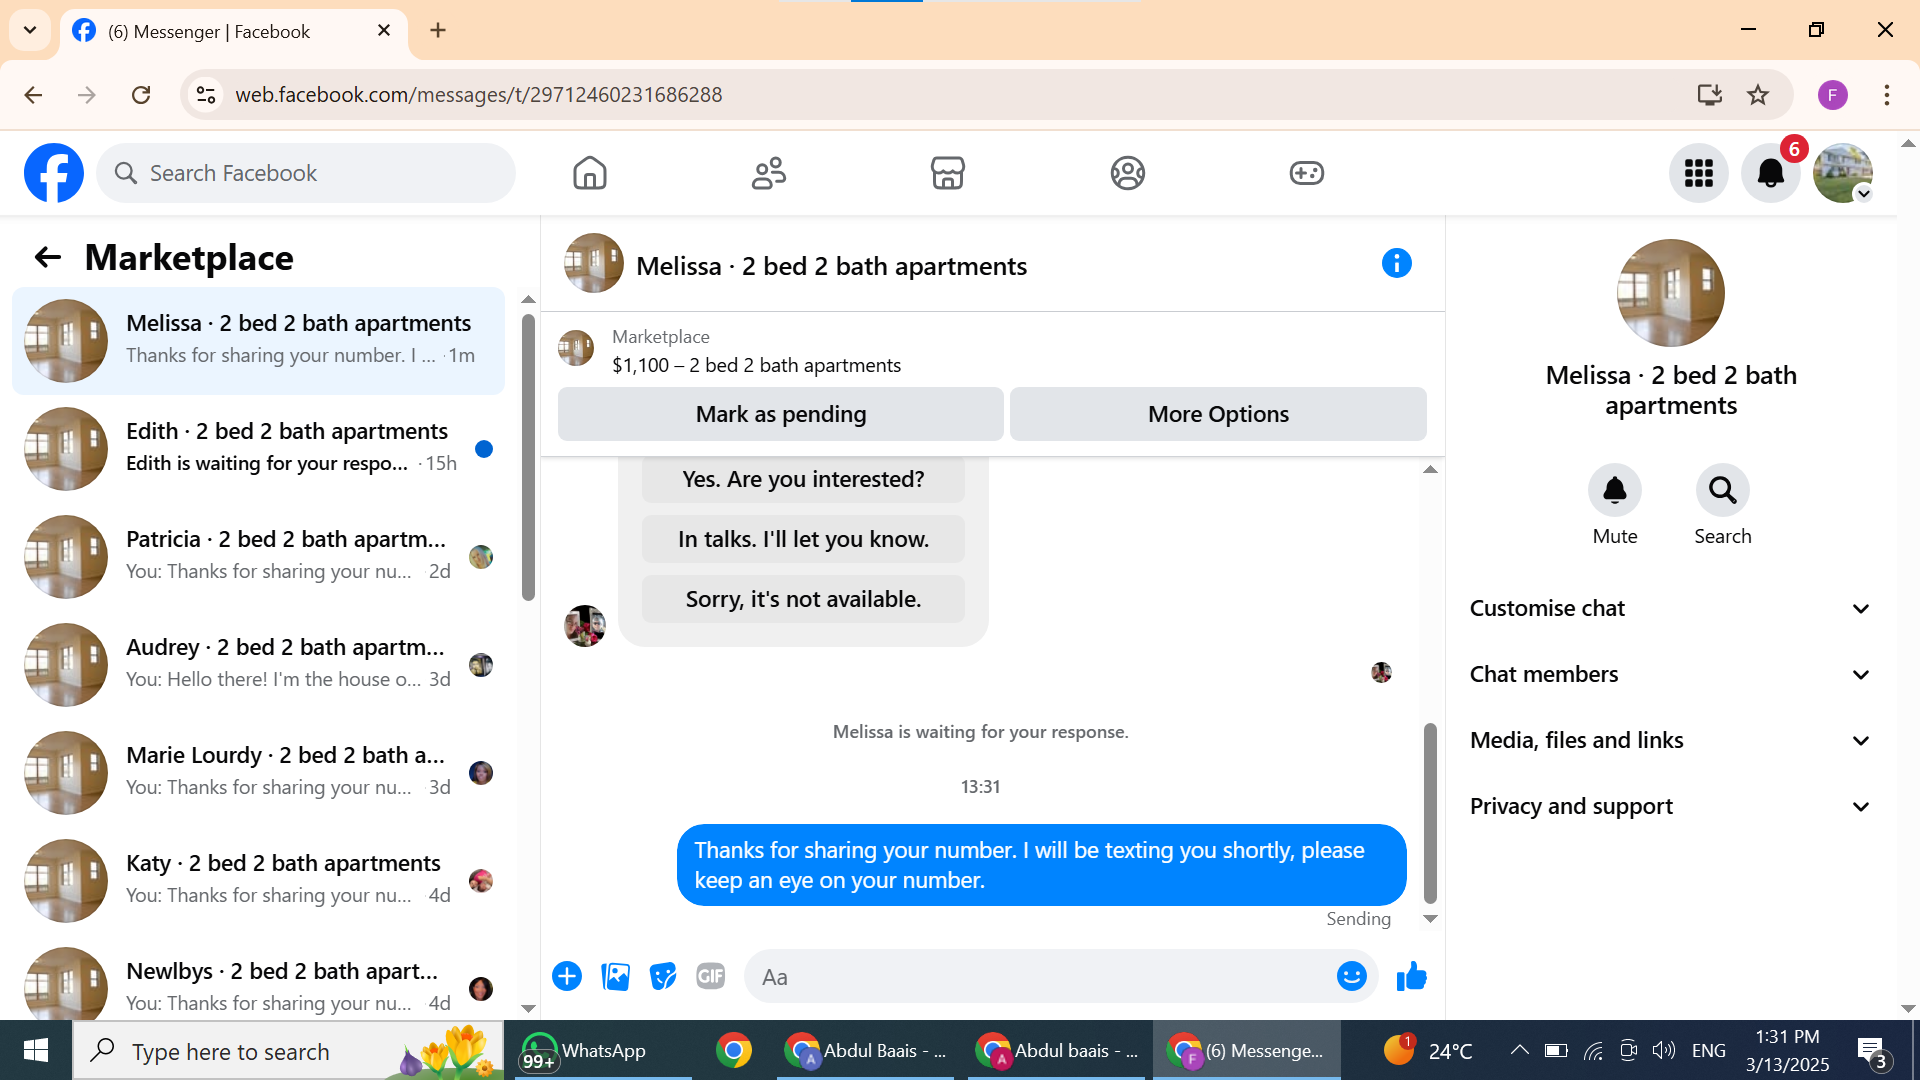Viewport: 1920px width, 1080px height.
Task: Open the Marketplace storefront icon
Action: (948, 173)
